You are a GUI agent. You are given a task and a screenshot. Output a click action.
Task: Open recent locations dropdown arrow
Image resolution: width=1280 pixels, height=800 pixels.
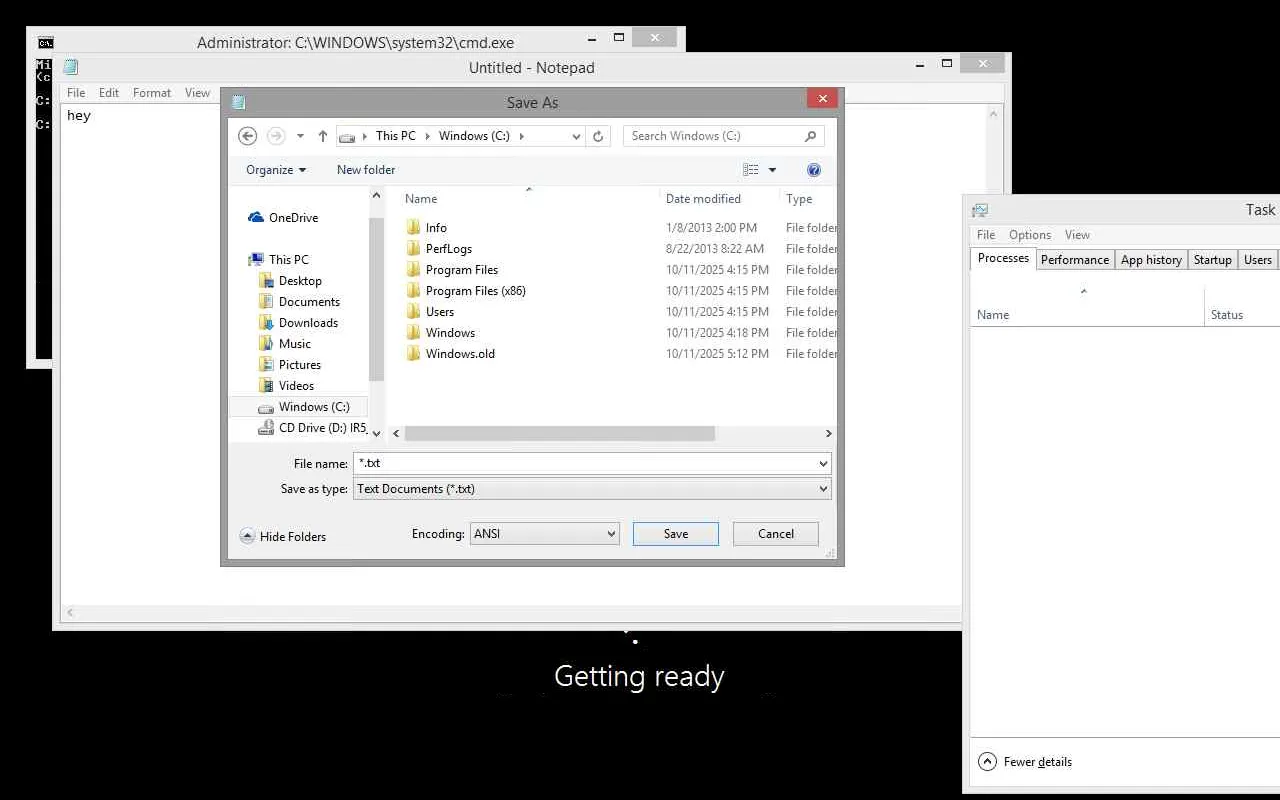coord(300,136)
